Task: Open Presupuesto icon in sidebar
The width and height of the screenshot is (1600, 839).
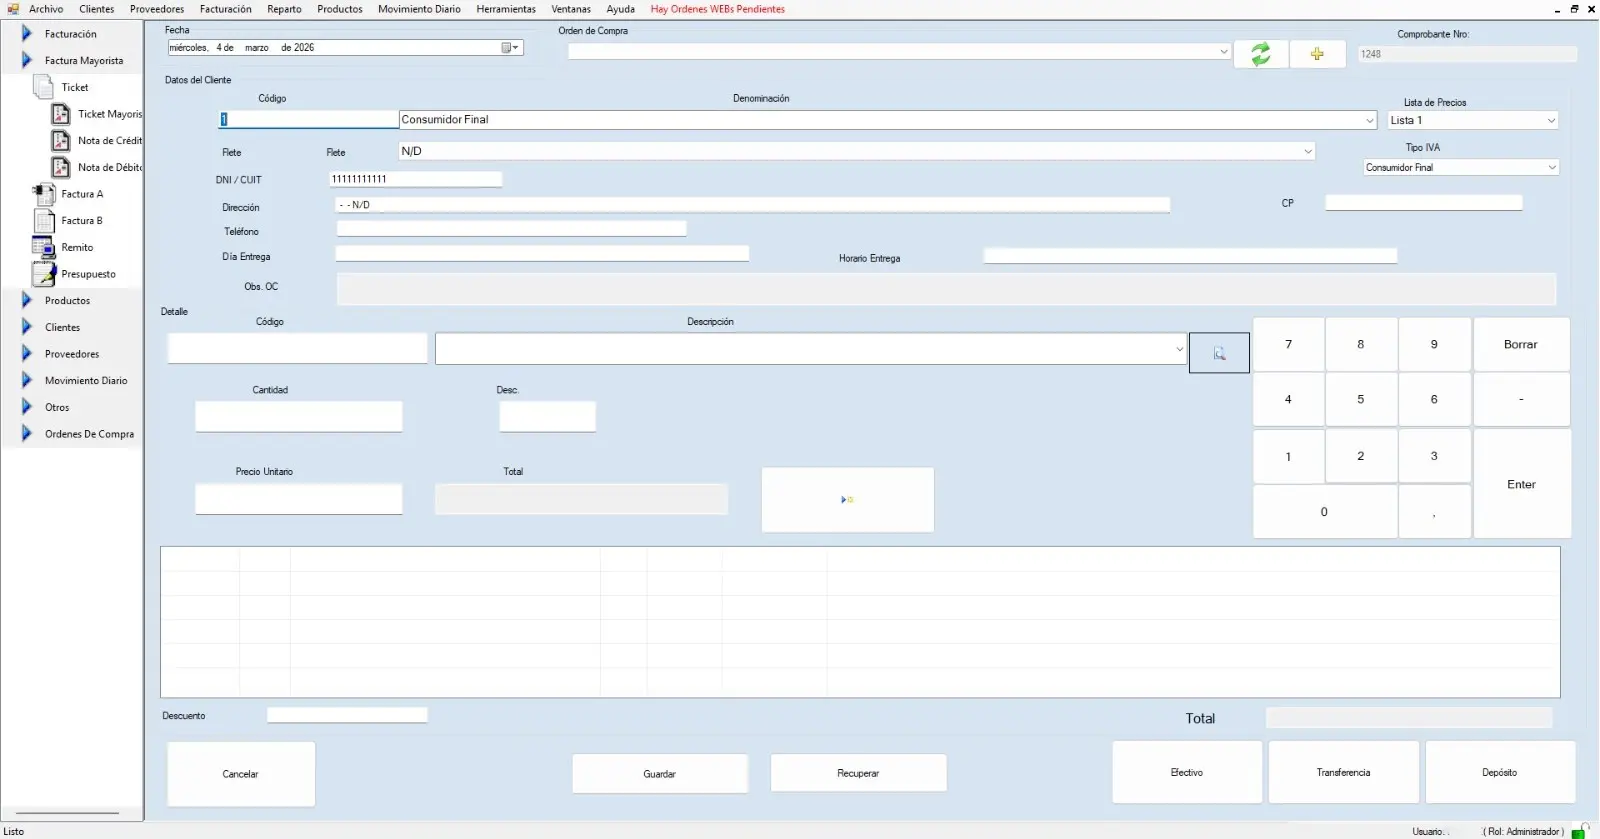Action: [44, 274]
